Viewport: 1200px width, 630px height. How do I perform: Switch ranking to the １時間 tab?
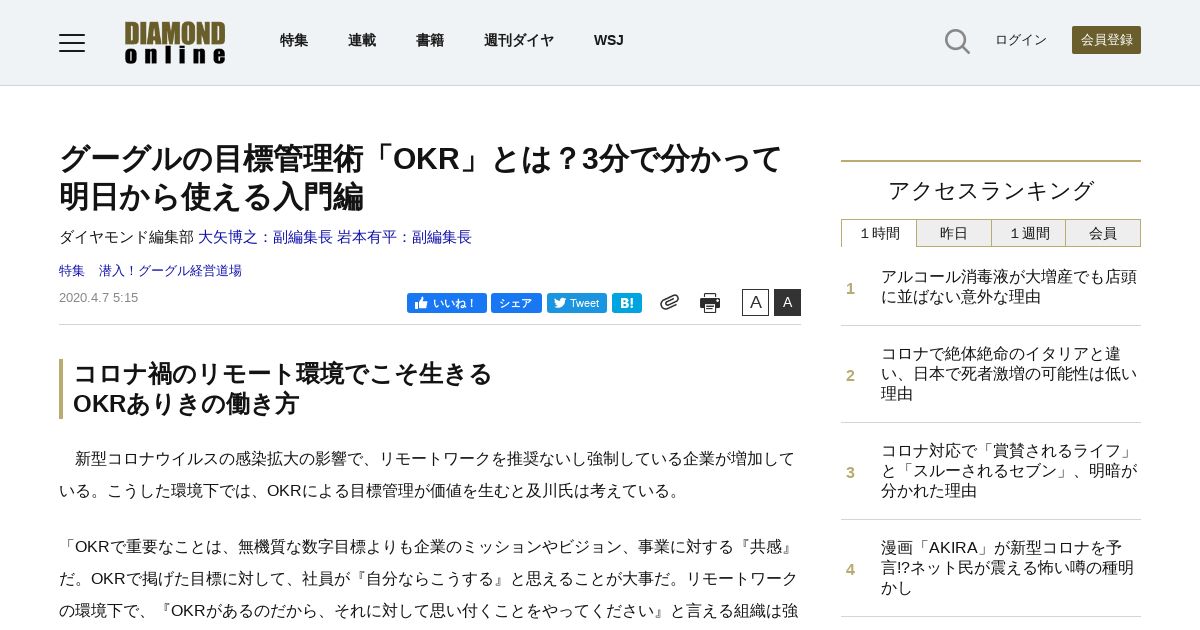click(879, 233)
